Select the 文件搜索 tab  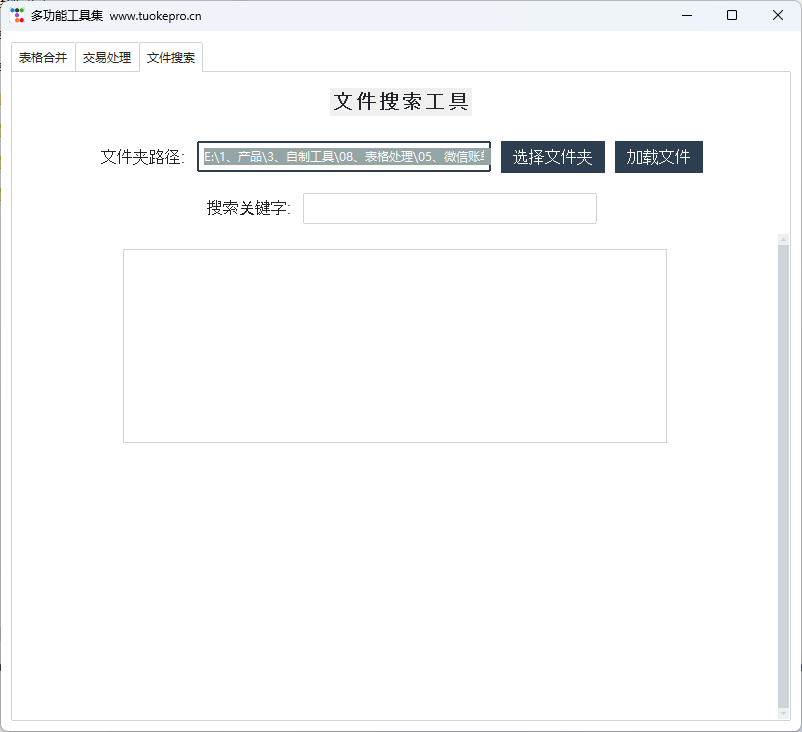point(171,57)
